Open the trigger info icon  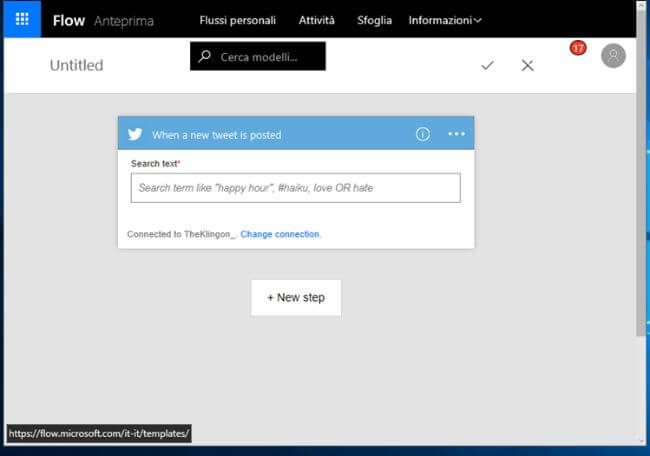click(422, 134)
